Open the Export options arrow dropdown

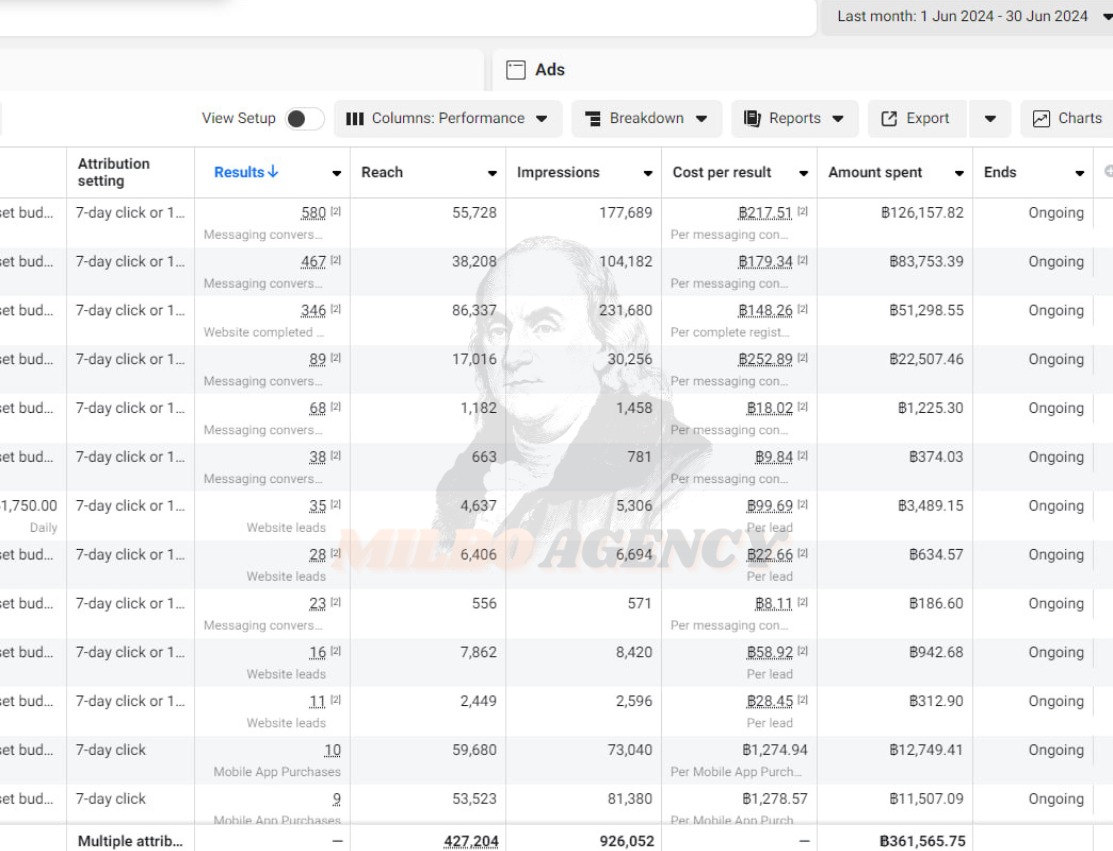click(990, 119)
